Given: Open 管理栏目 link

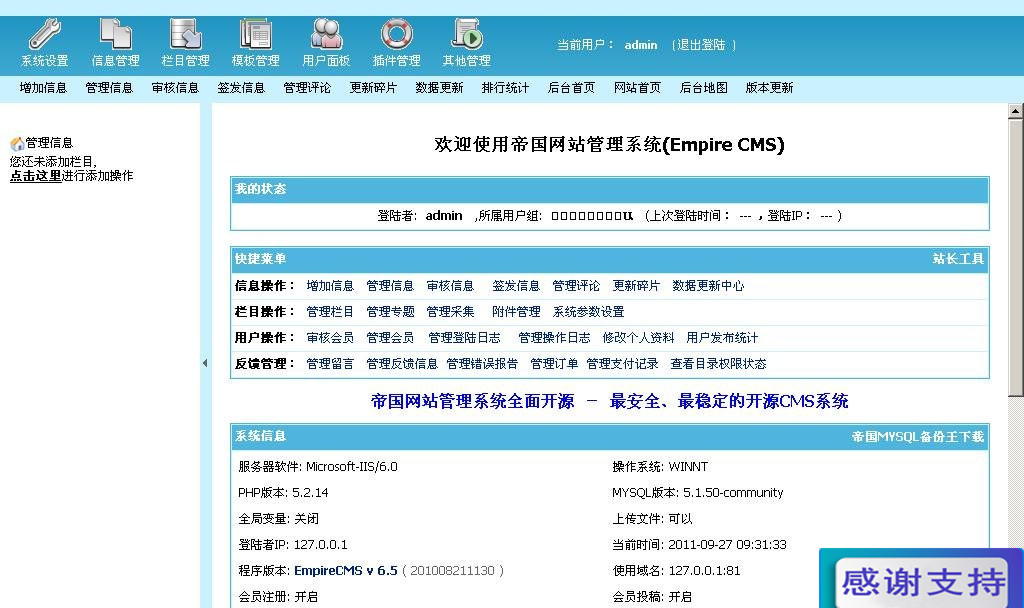Looking at the screenshot, I should click(x=330, y=312).
